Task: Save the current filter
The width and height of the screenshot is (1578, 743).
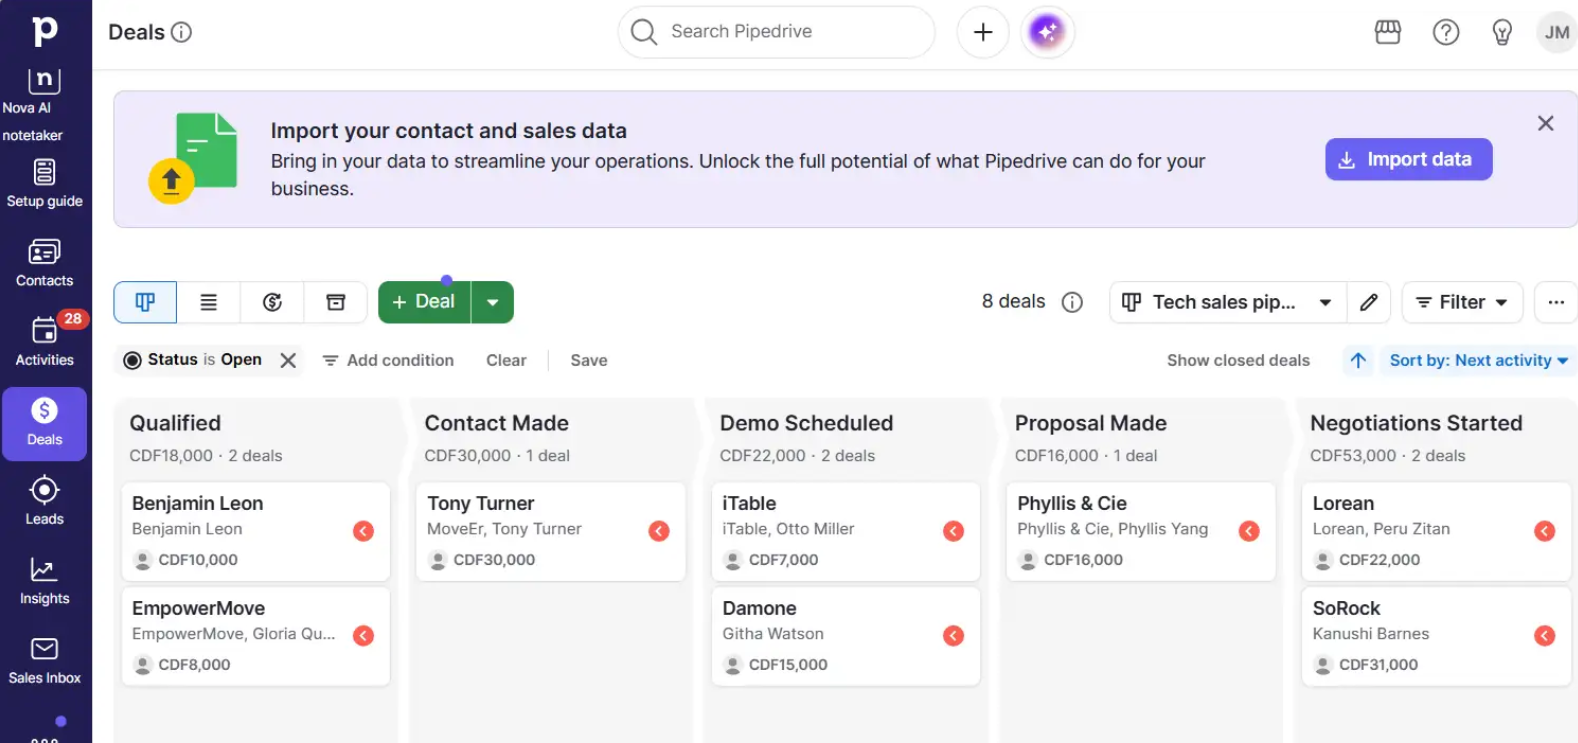Action: point(589,360)
